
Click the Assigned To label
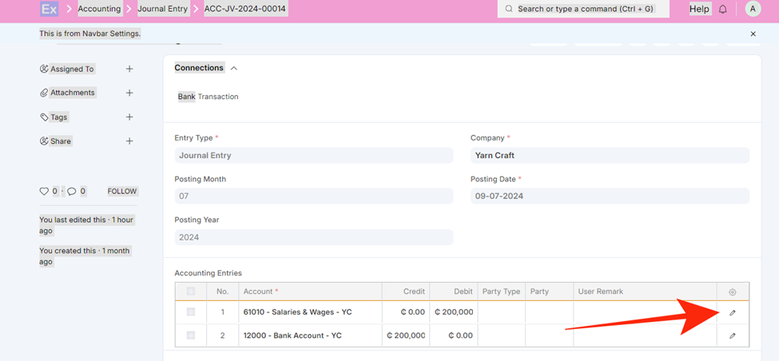pos(72,69)
